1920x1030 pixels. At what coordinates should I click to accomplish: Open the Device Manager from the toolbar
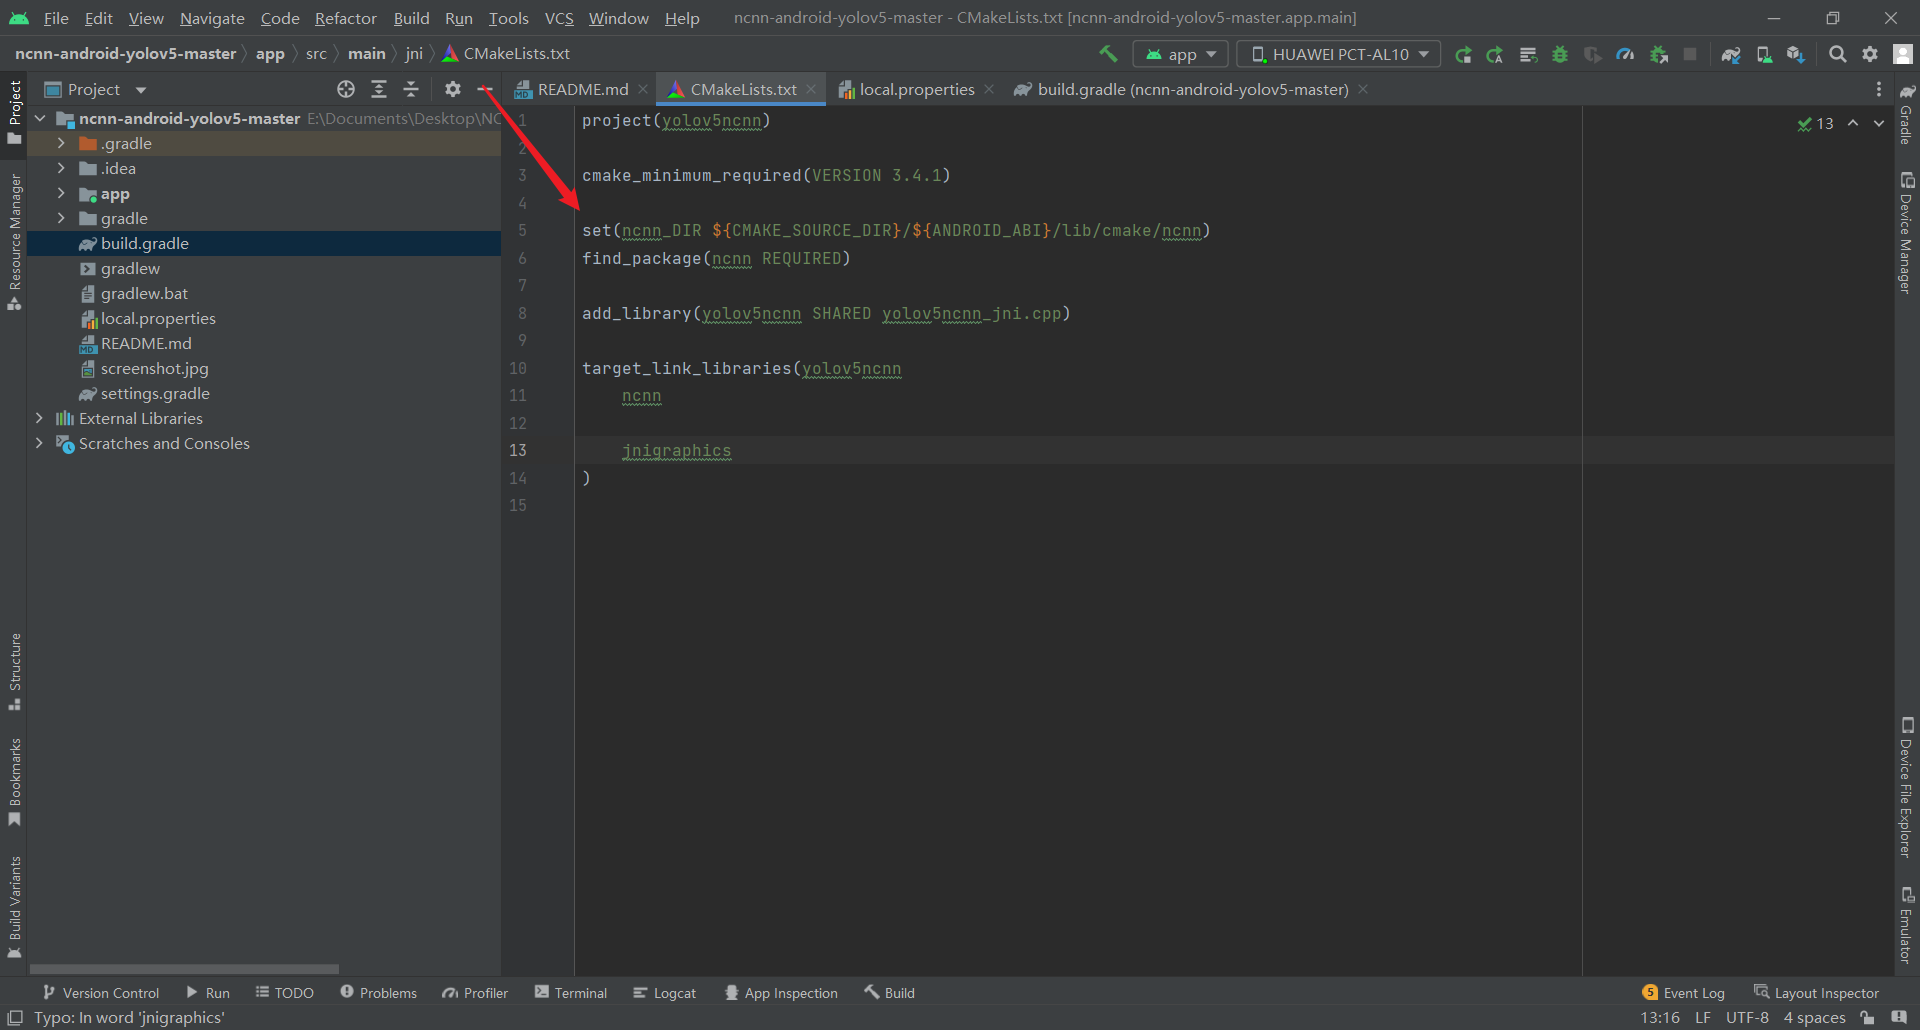coord(1764,54)
